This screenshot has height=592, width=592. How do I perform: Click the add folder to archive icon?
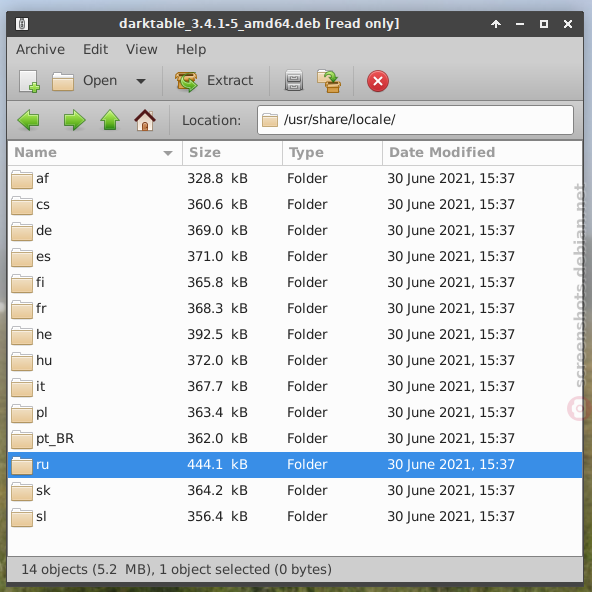click(x=329, y=81)
